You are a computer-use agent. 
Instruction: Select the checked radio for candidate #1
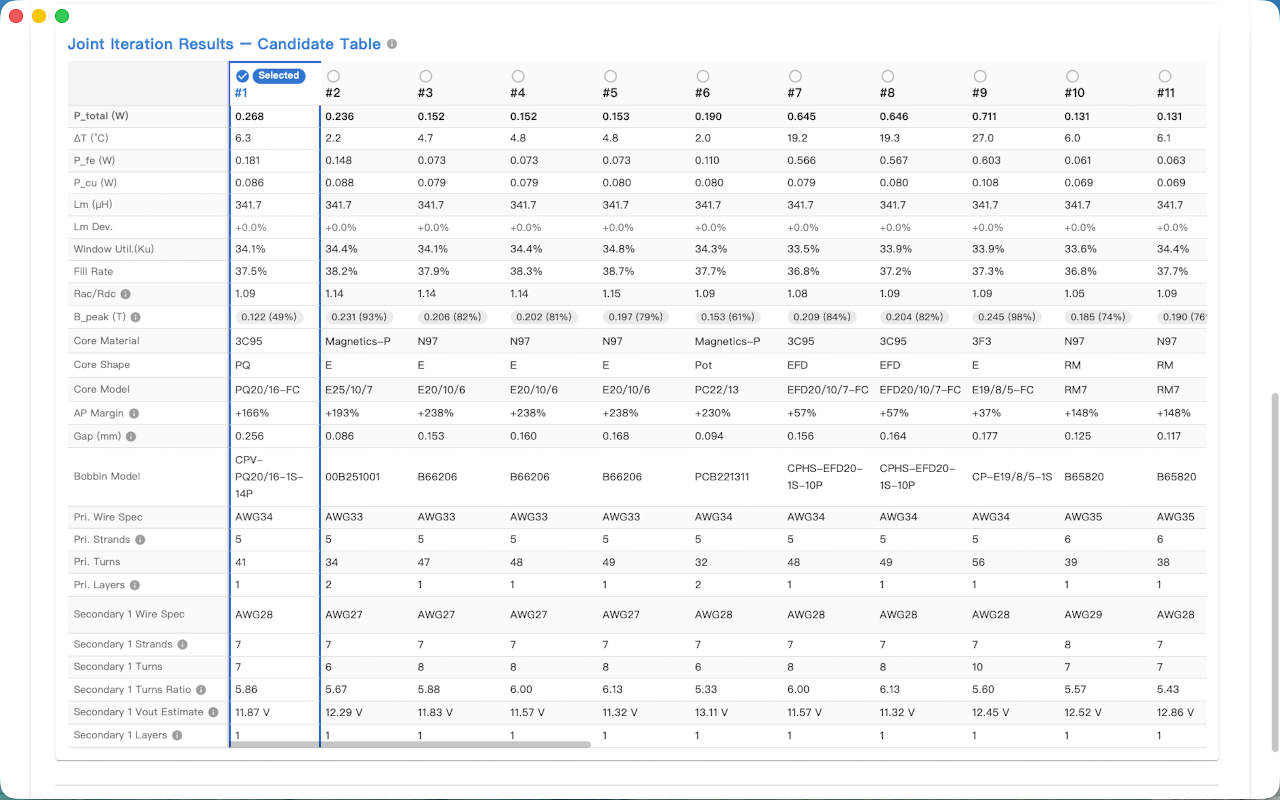[242, 76]
